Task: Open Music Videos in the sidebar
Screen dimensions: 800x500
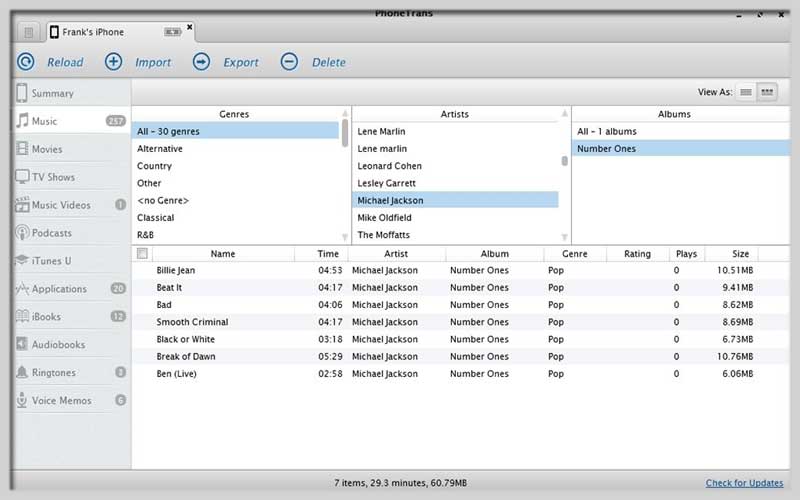Action: pyautogui.click(x=71, y=205)
